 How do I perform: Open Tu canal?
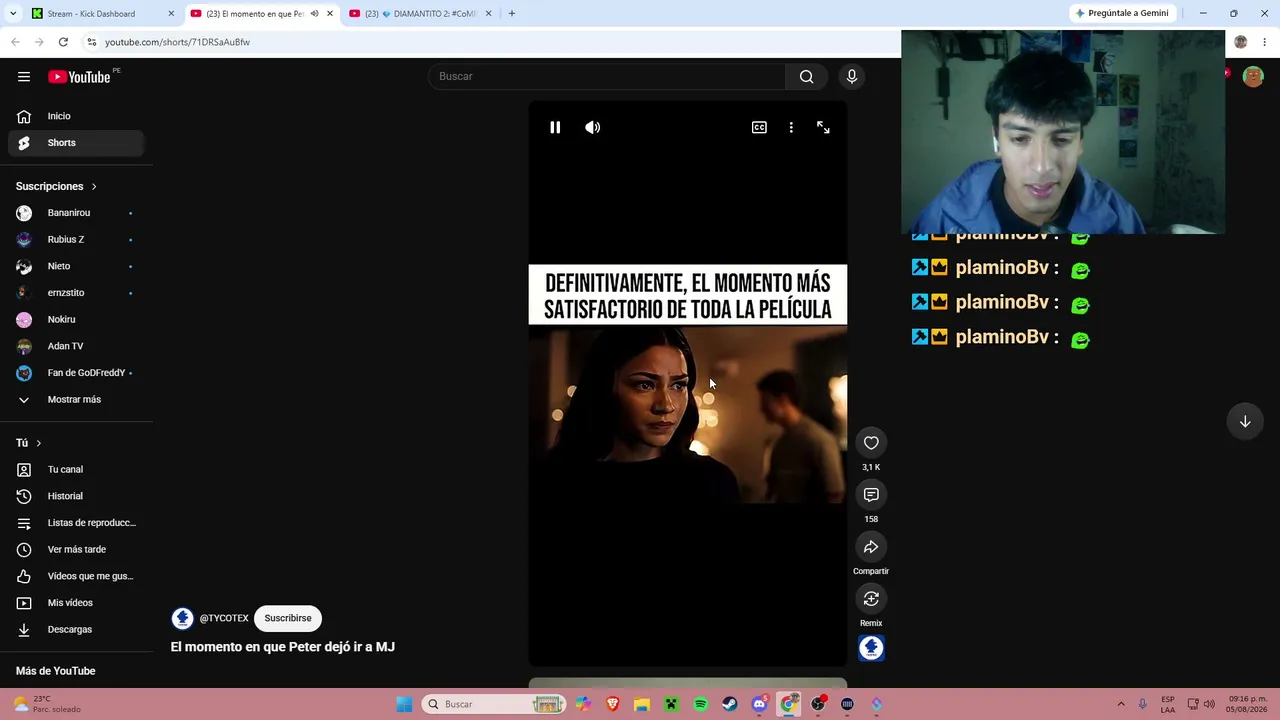76,470
